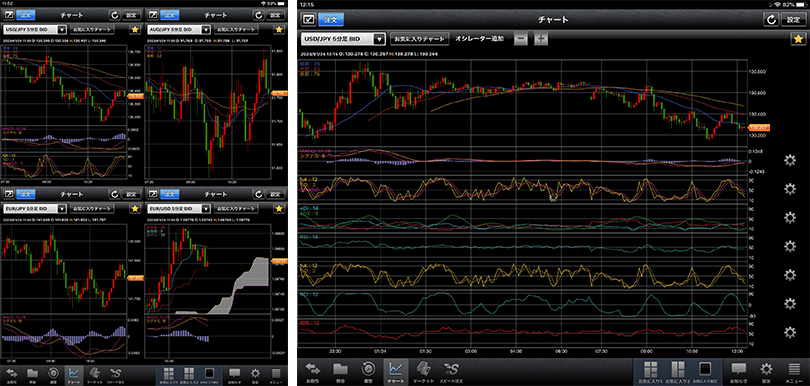810x386 pixels.
Task: Click the gear icon beside the MACD oscillator
Action: 789,160
